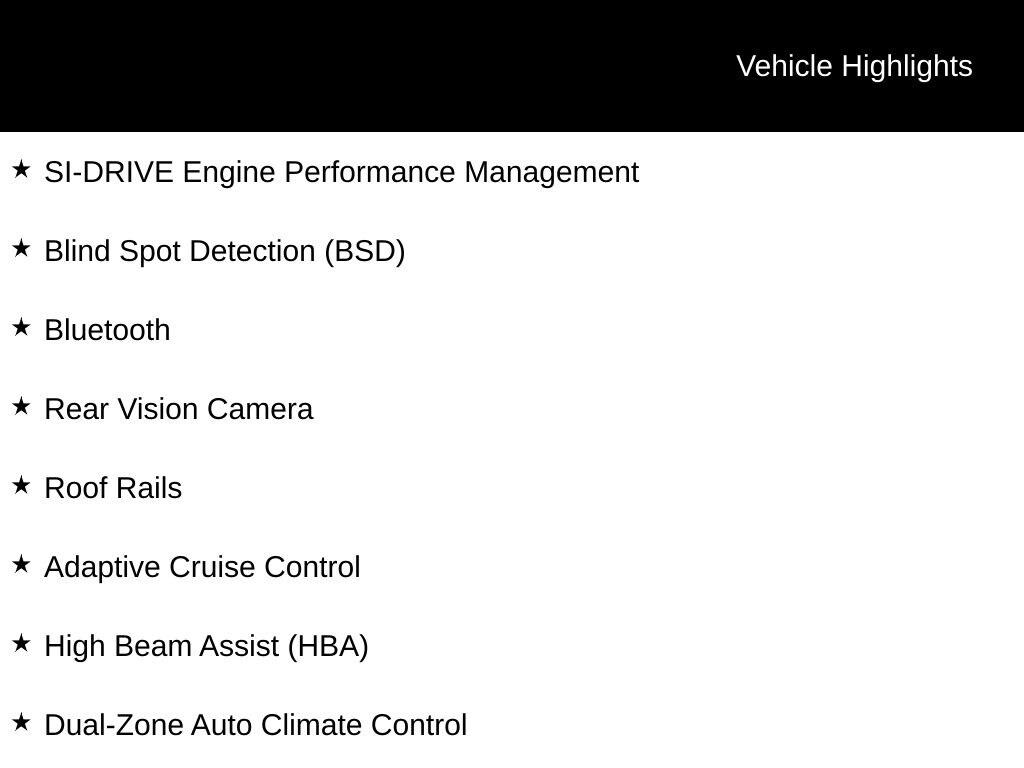Select the Roof Rails feature text
Image resolution: width=1024 pixels, height=768 pixels.
(113, 488)
